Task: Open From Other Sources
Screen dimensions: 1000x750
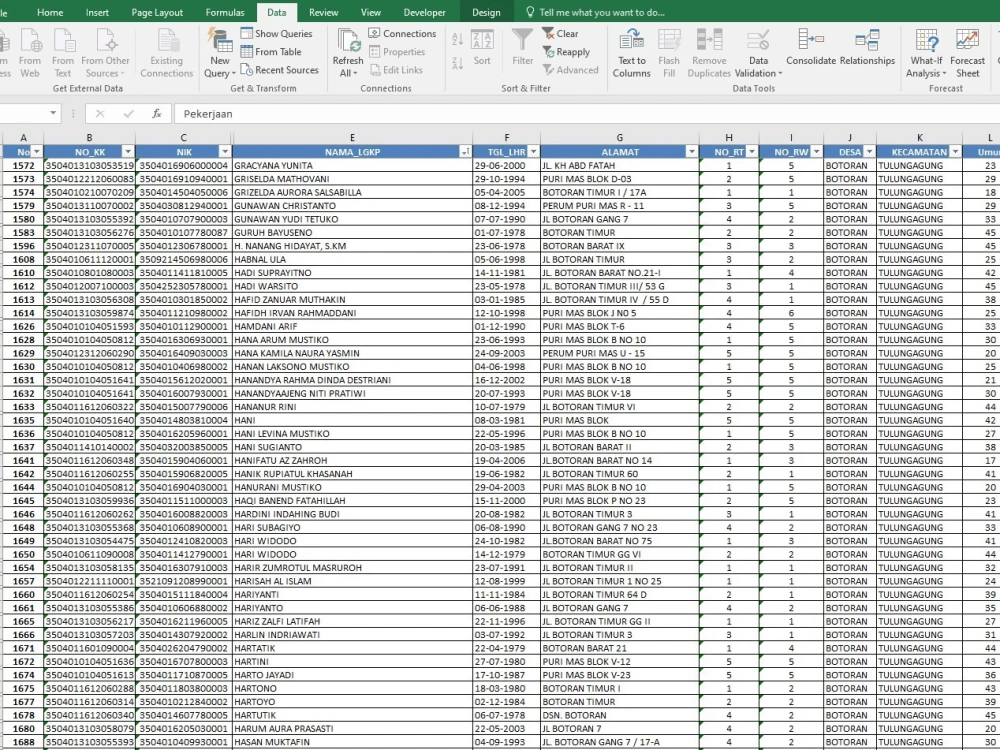Action: [105, 54]
